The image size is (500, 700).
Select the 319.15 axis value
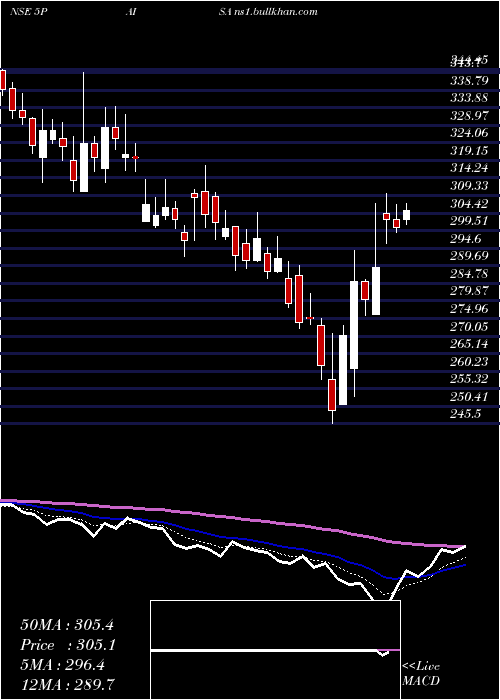pos(469,151)
